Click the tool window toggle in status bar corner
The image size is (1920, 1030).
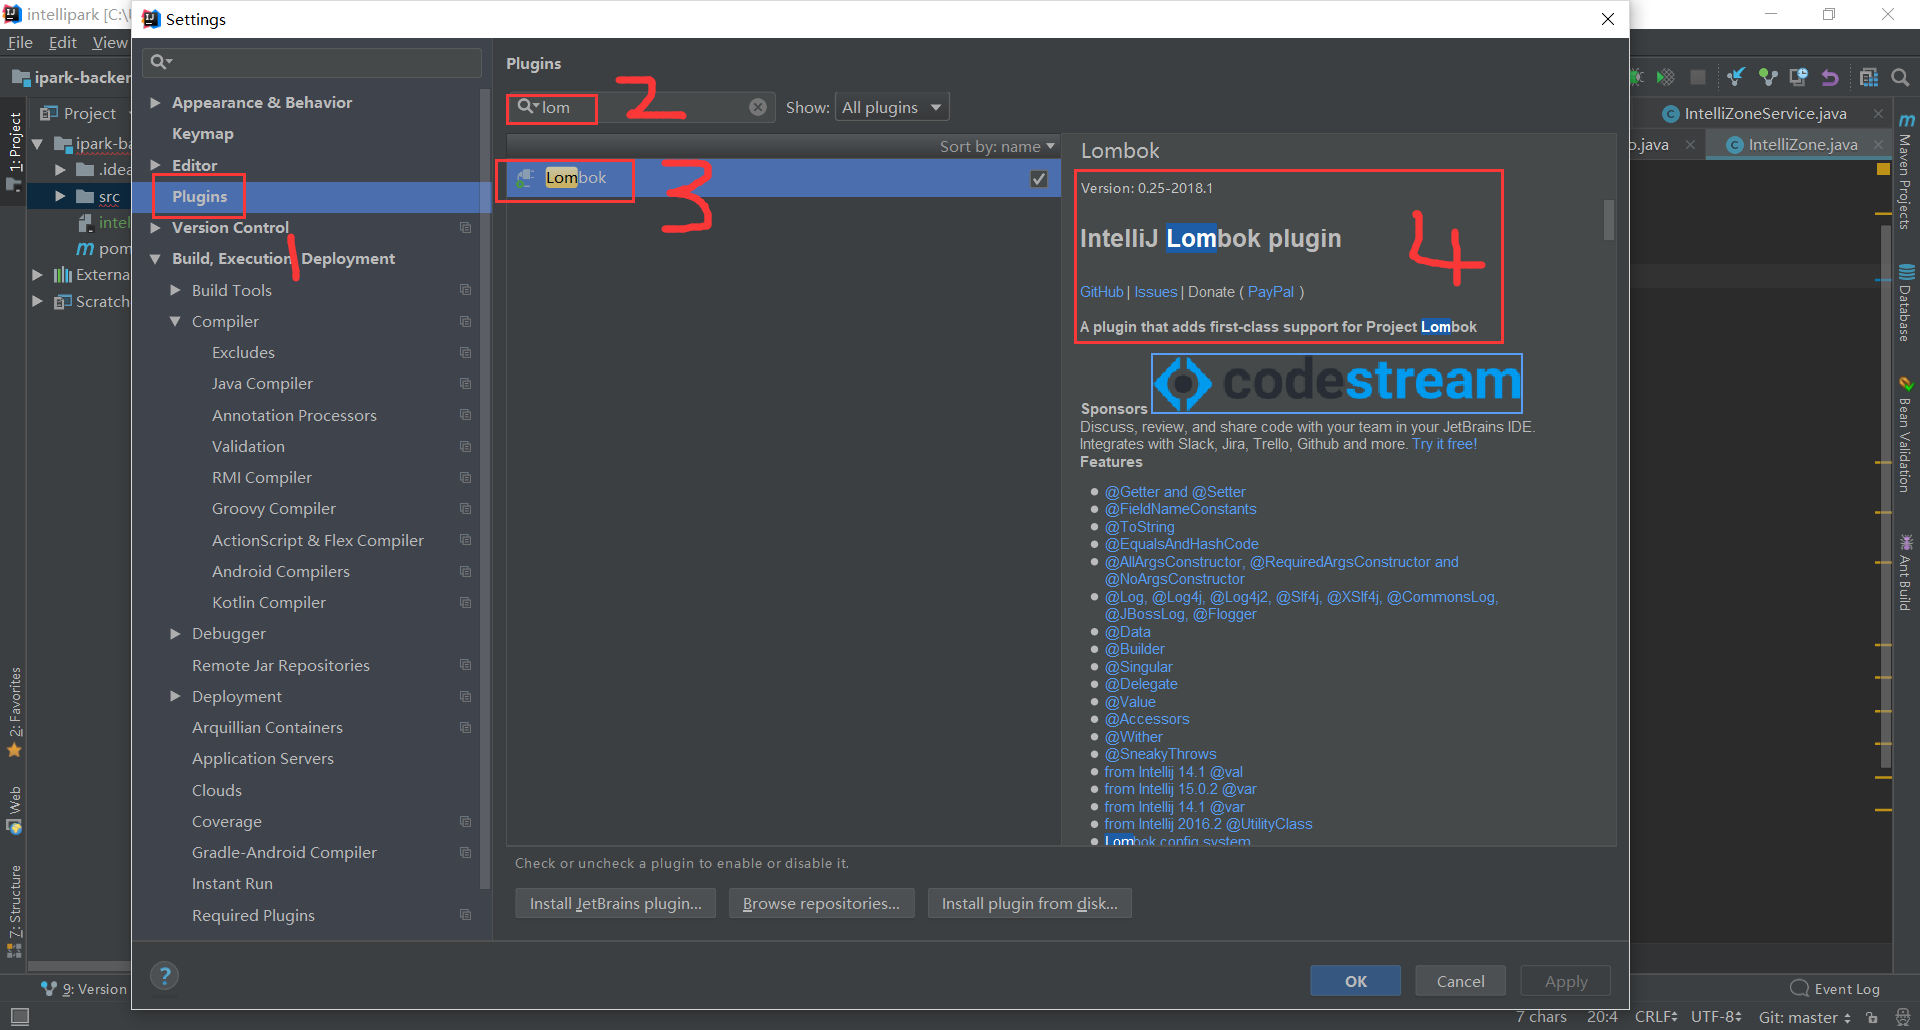click(x=19, y=1017)
